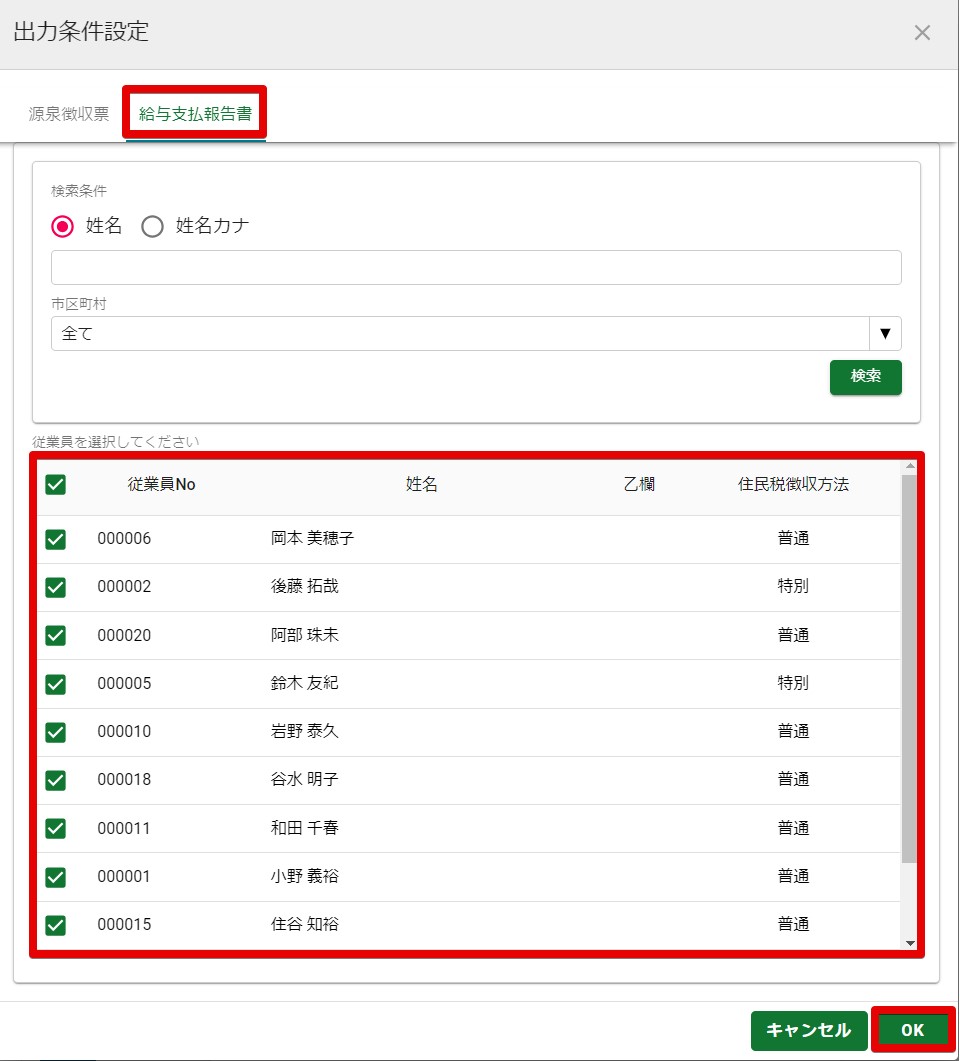Click the name search text field
Image resolution: width=960 pixels, height=1061 pixels.
tap(476, 268)
